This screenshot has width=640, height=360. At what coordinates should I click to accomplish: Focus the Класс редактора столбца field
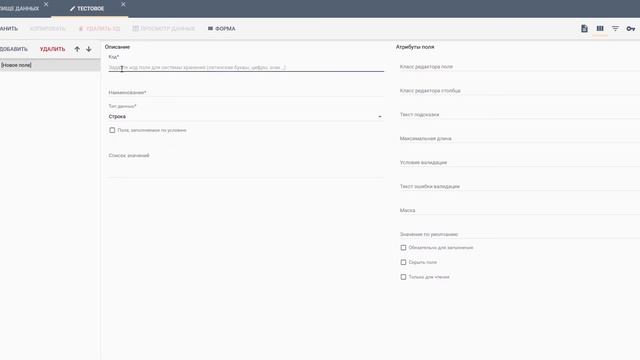coord(520,91)
